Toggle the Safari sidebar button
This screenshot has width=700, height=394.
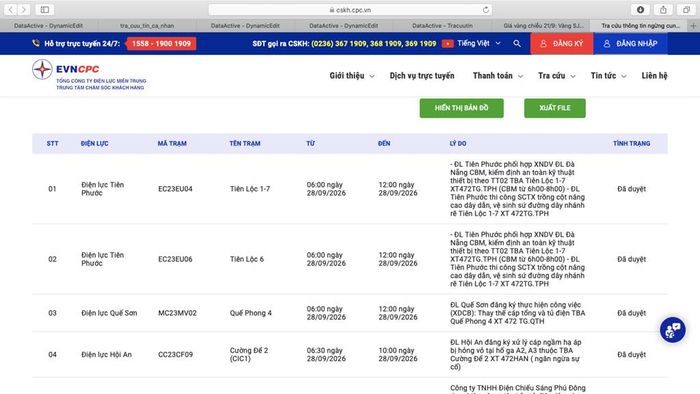tap(45, 9)
